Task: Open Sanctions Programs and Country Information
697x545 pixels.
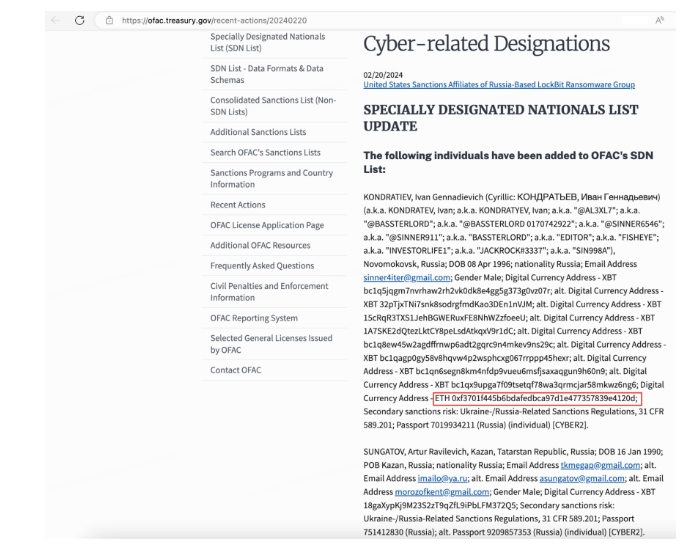Action: (271, 179)
